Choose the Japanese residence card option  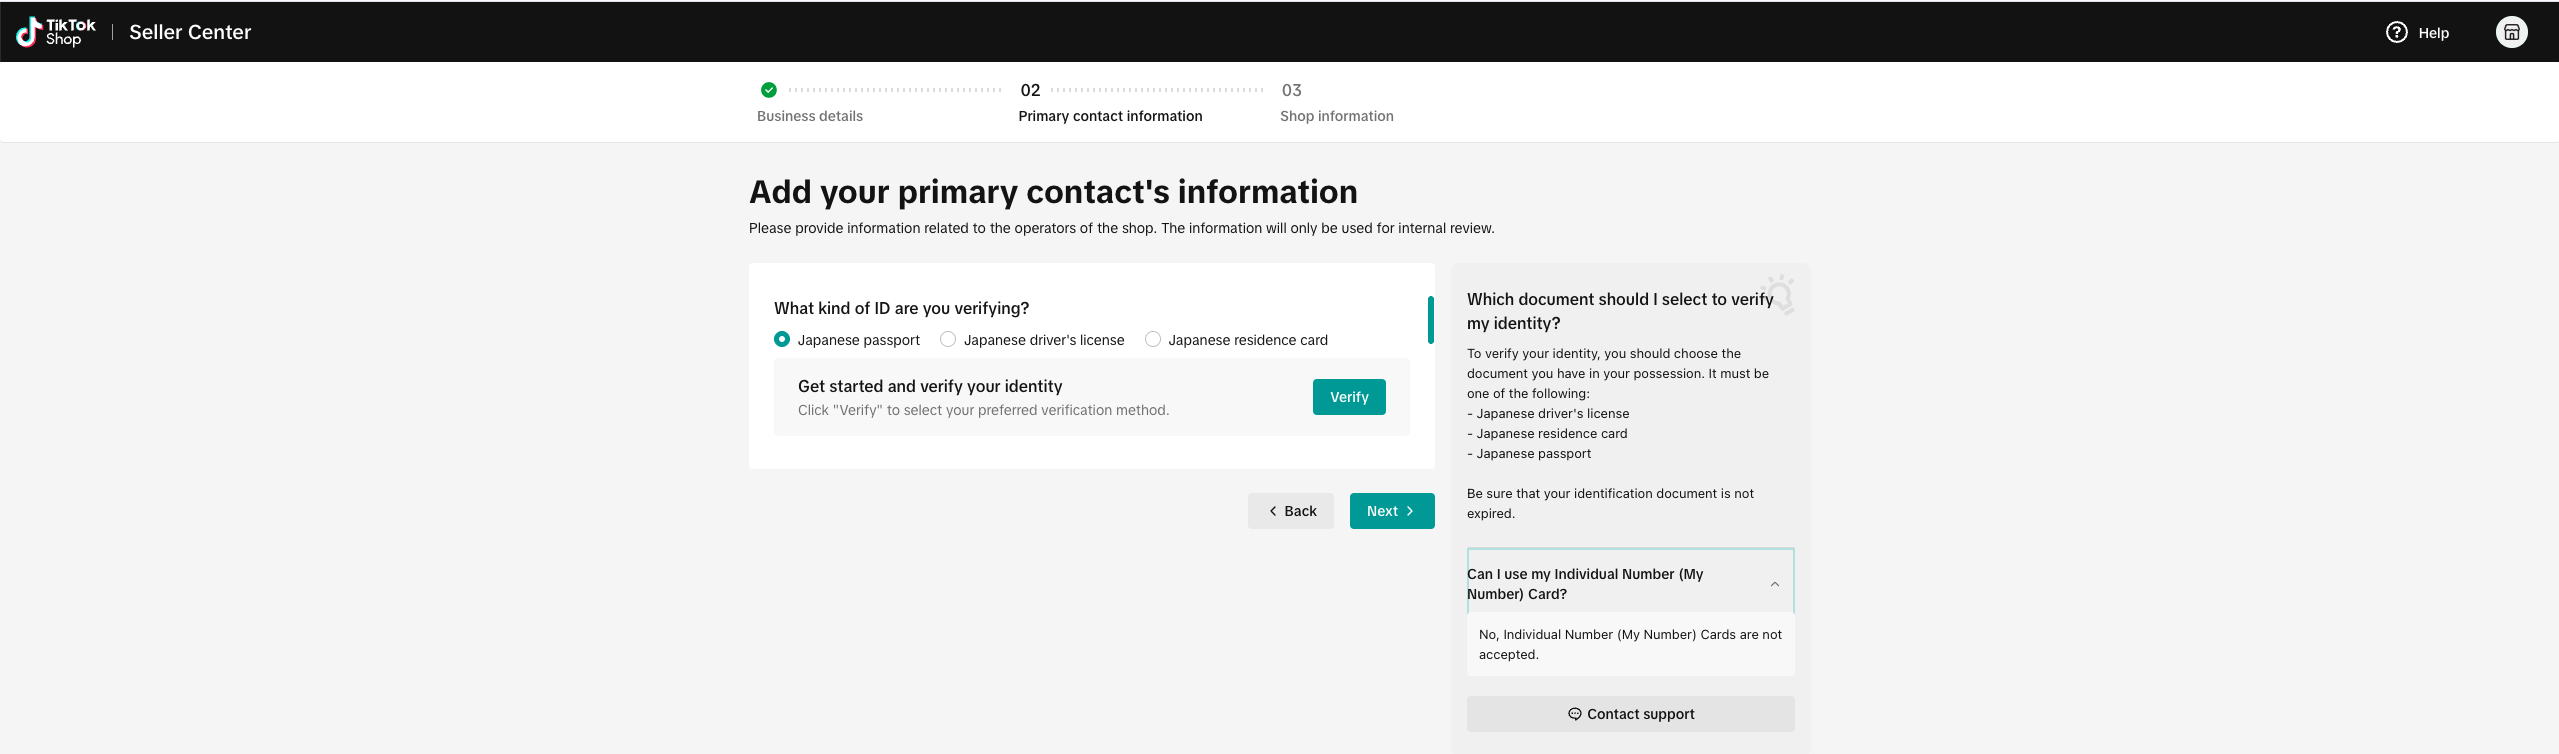click(1153, 340)
